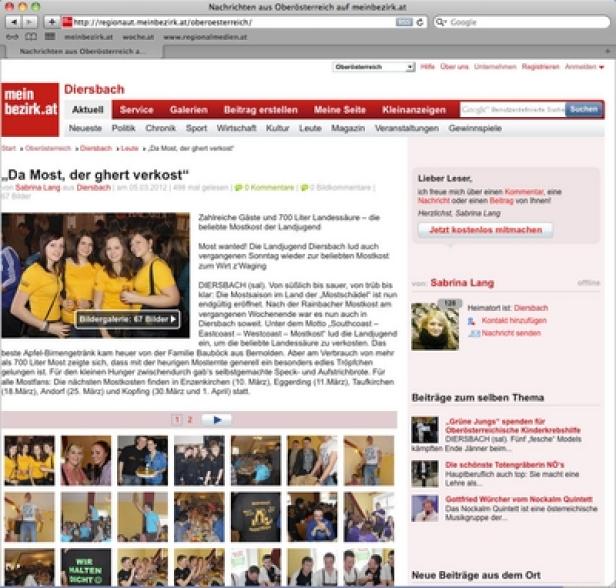
Task: Click the www.regionalmedien.at bookmark
Action: (205, 37)
